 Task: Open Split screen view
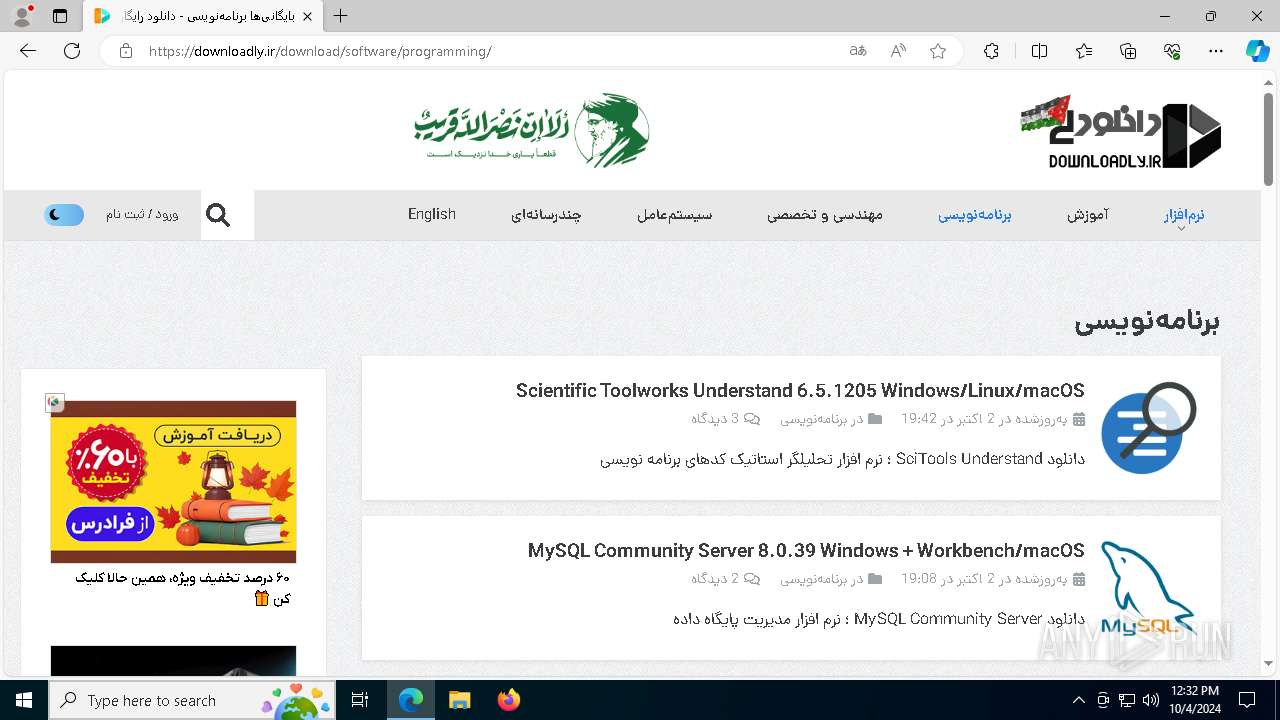click(1039, 51)
